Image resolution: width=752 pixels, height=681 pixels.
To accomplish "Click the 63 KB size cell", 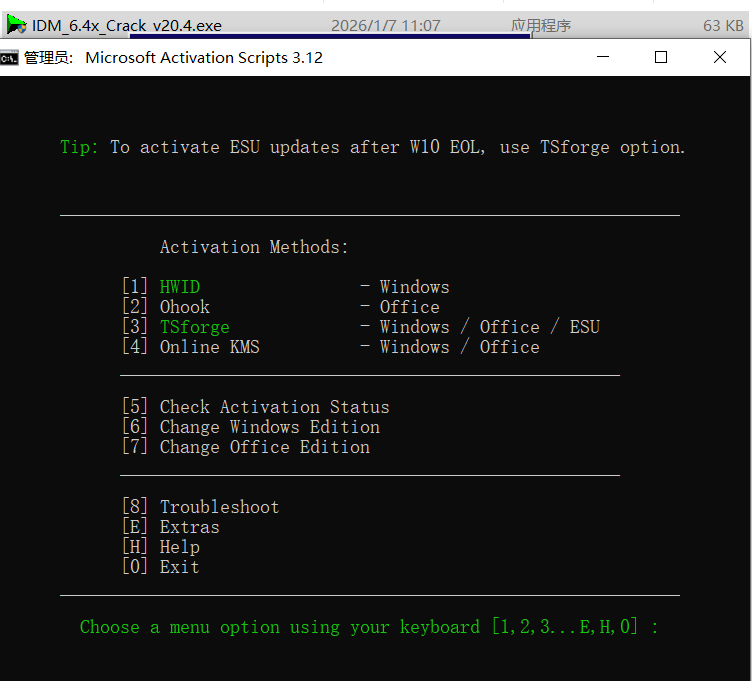I will click(723, 25).
